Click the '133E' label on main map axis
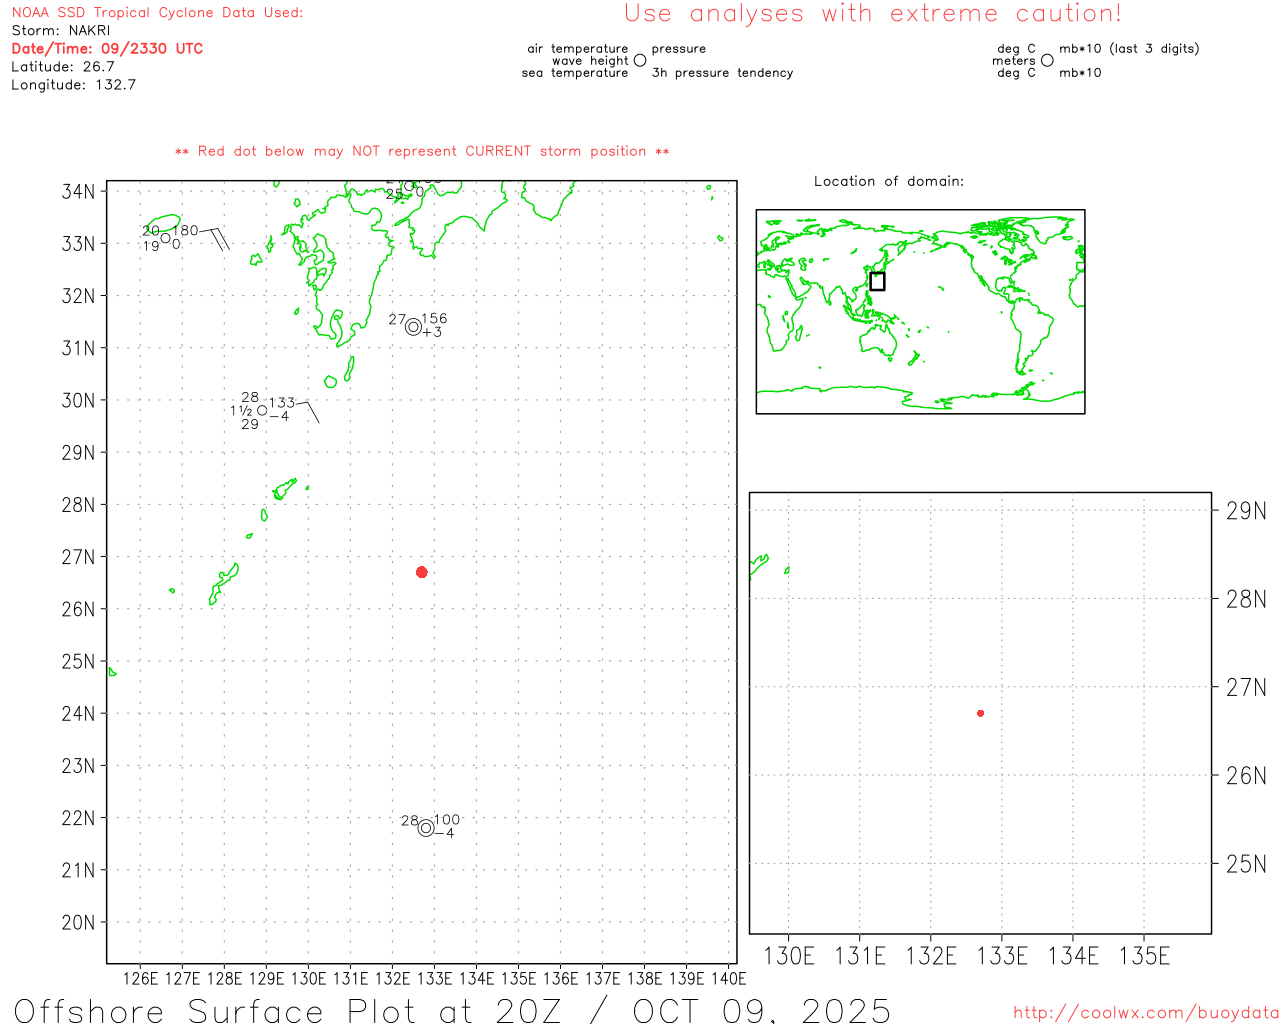 coord(434,979)
